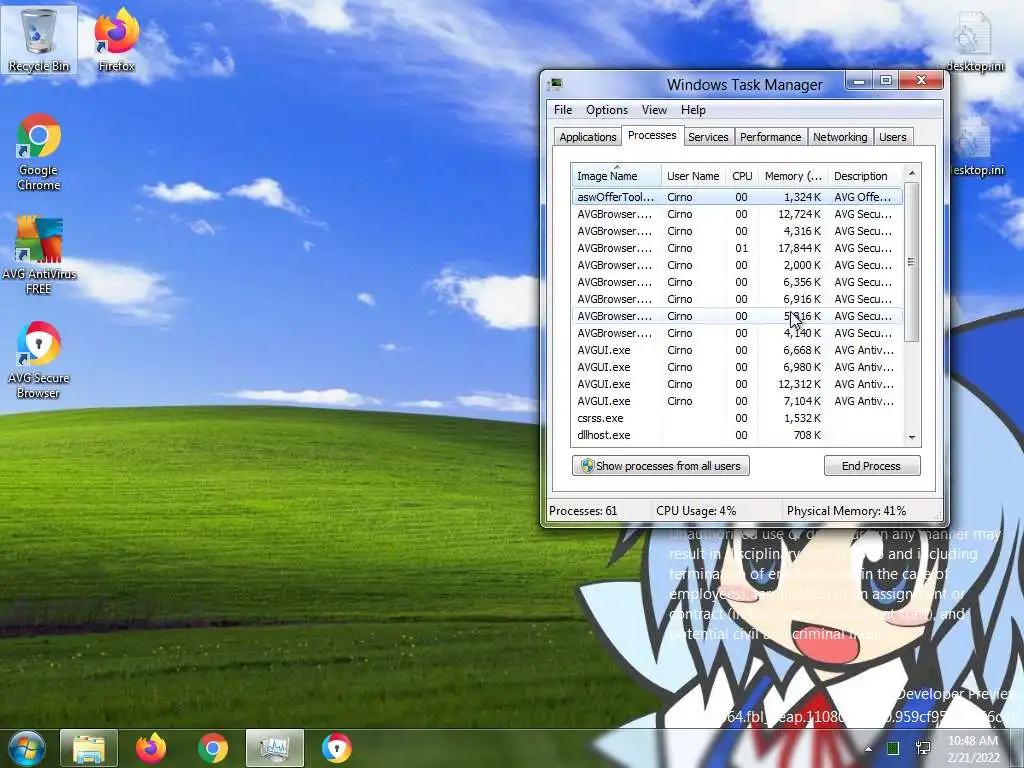Click the Physical Memory: 41% status entry
Viewport: 1024px width, 768px height.
pyautogui.click(x=846, y=511)
